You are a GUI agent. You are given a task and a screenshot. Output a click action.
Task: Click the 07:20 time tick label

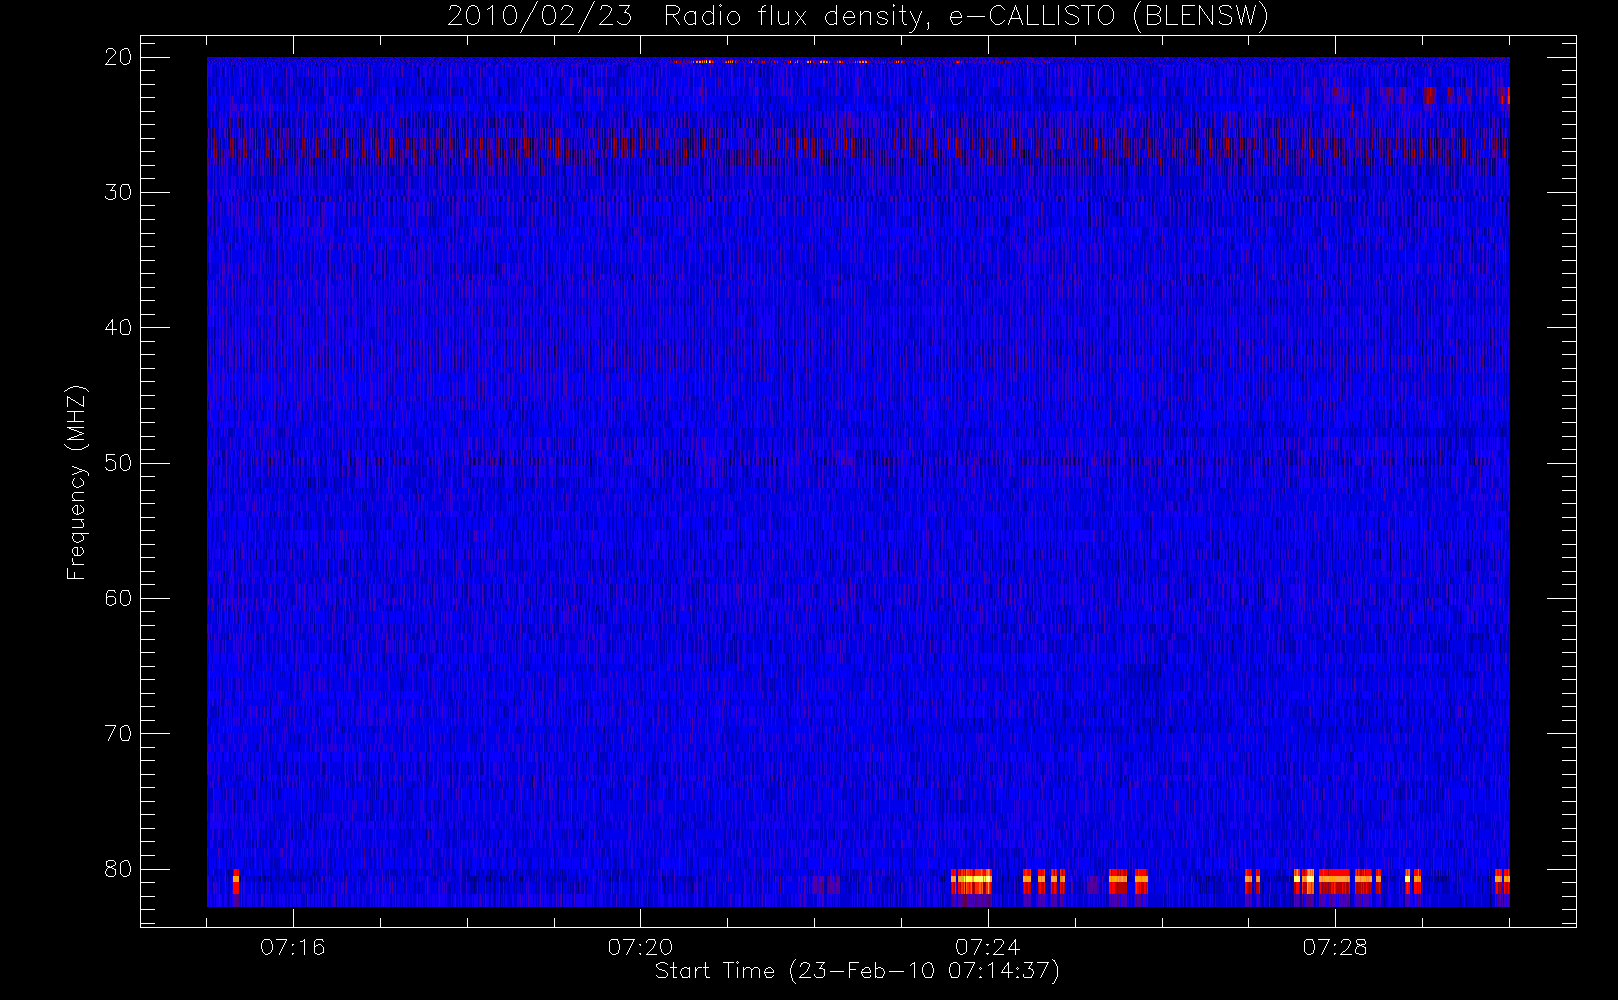[x=640, y=947]
